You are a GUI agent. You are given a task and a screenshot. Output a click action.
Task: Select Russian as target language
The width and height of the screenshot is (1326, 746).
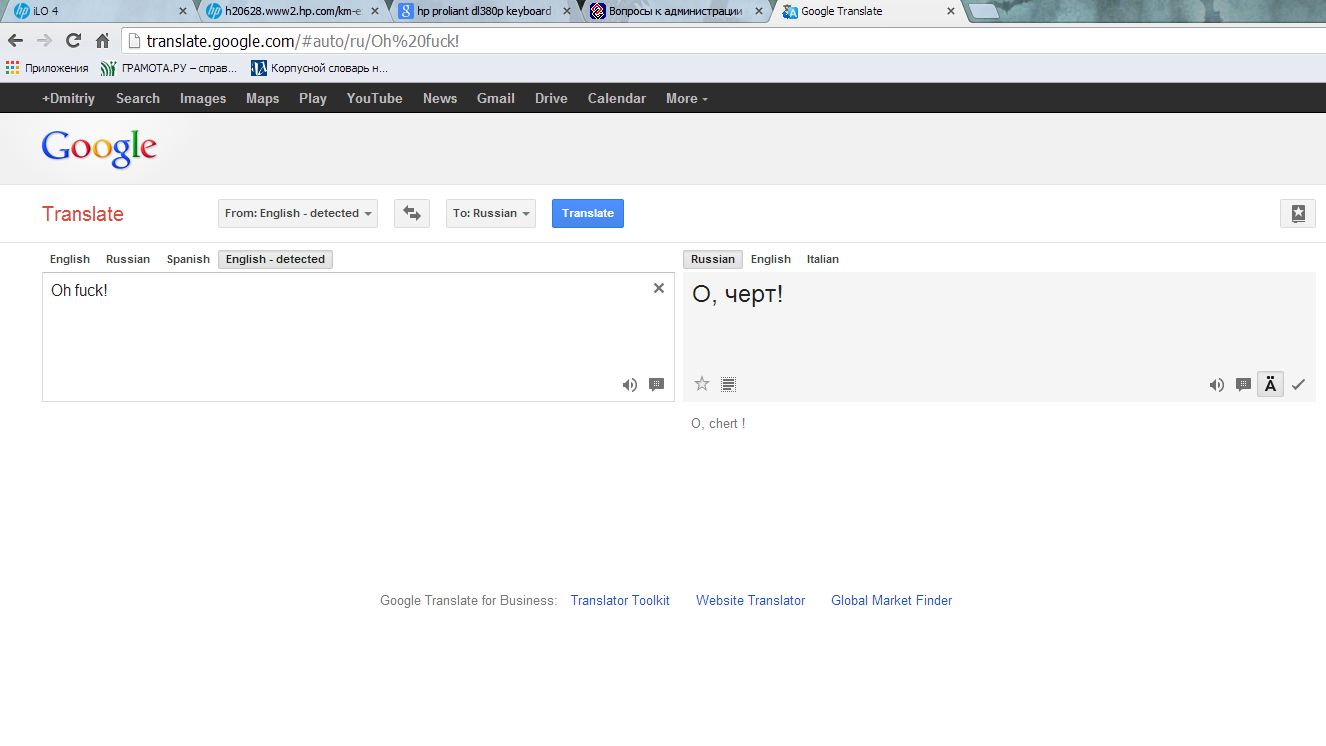(713, 259)
